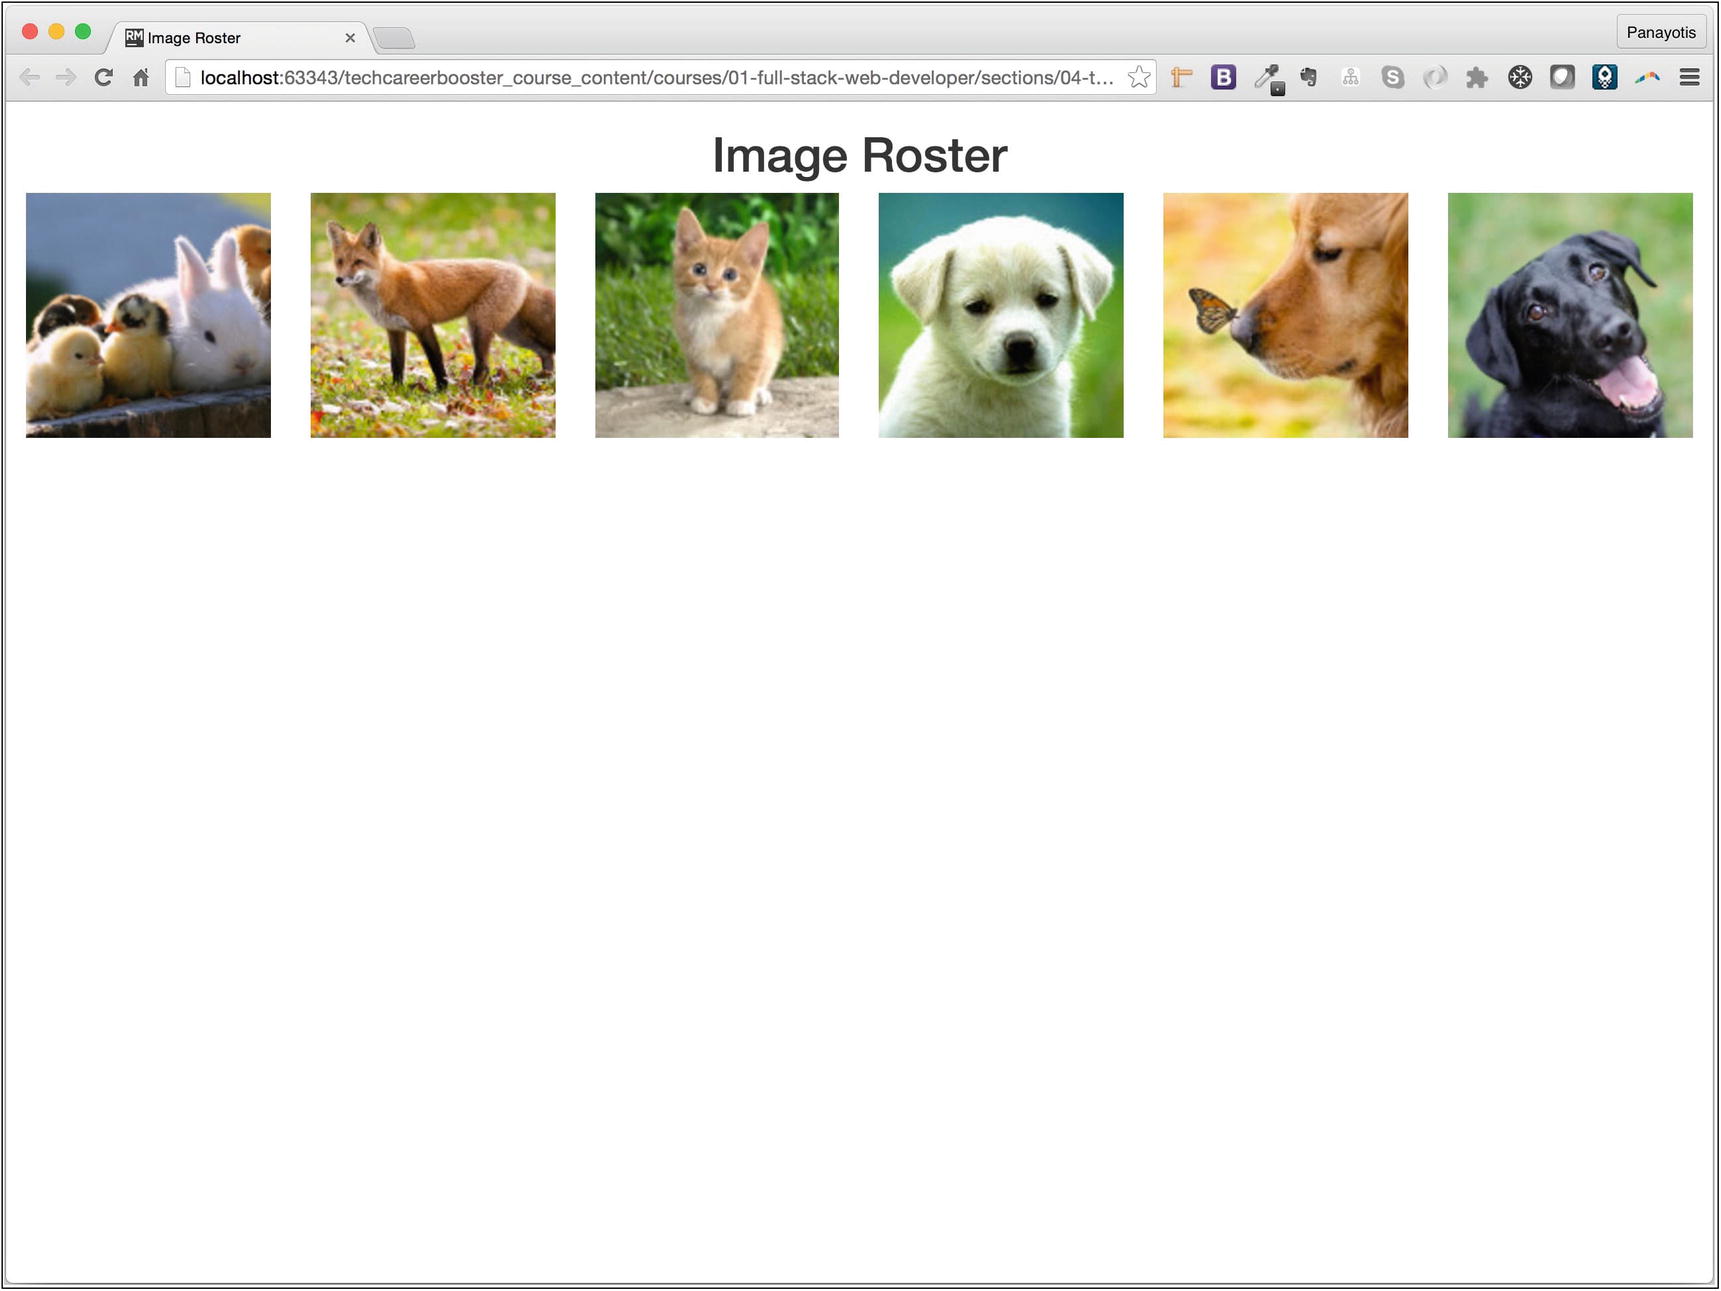Bookmark the page with the star icon
This screenshot has height=1291, width=1721.
point(1139,77)
